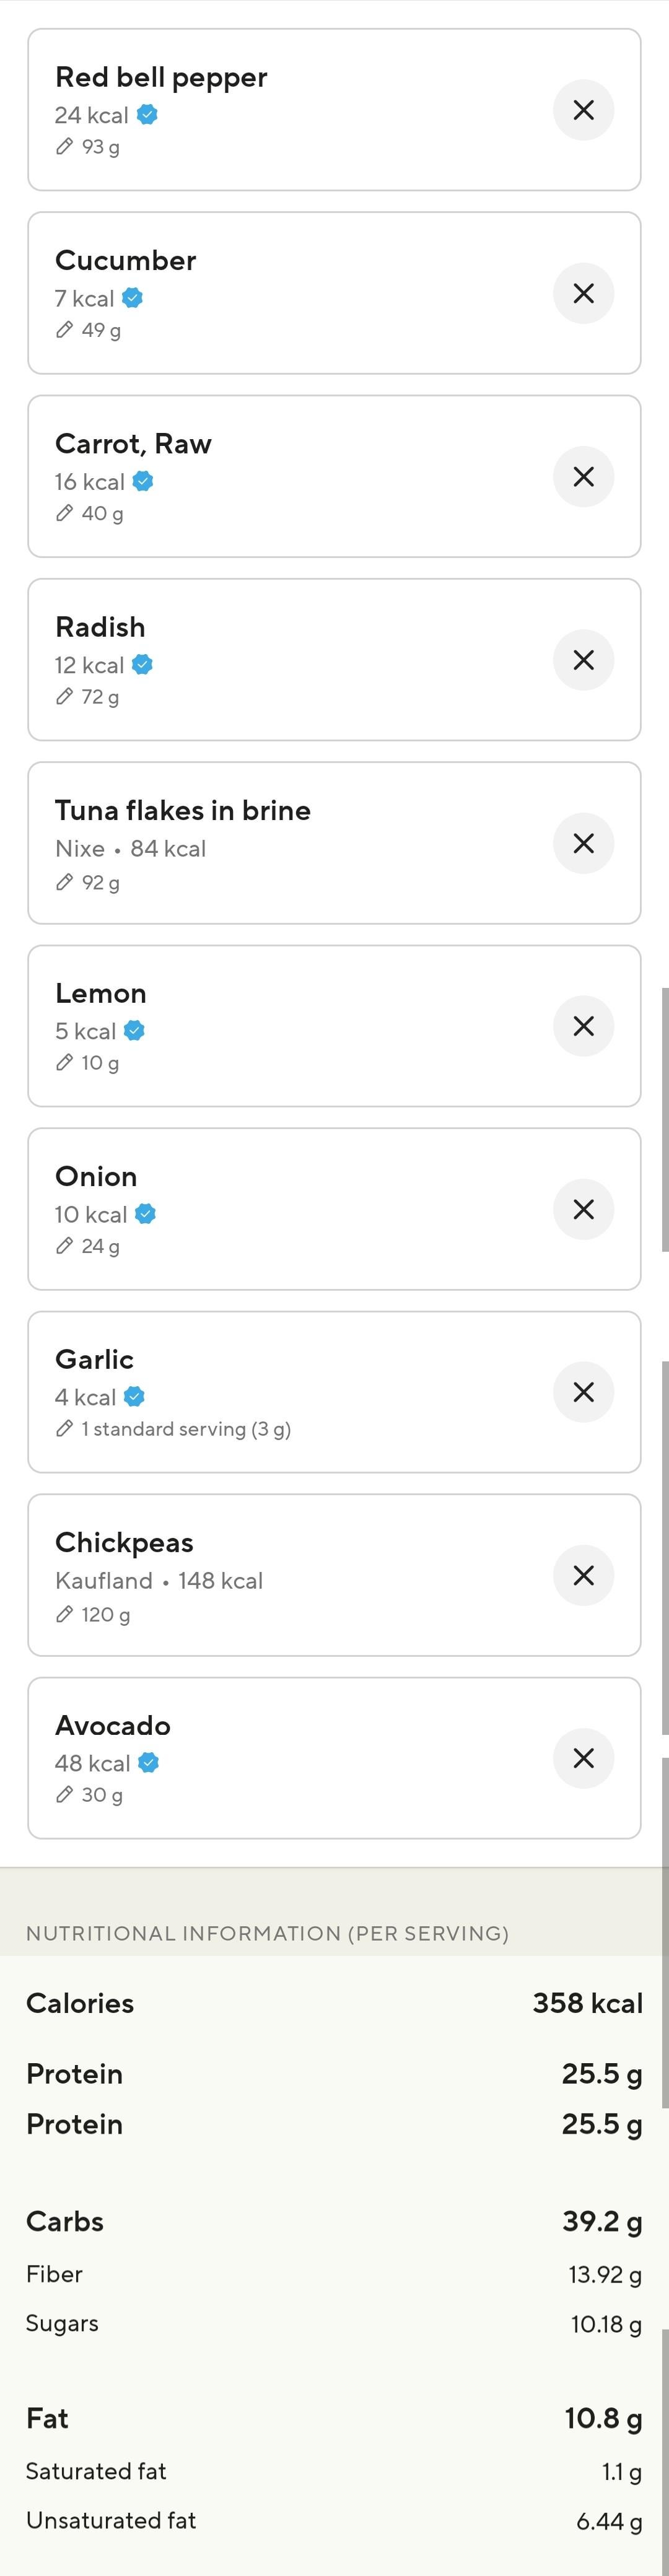Delete Garlic from the ingredients
669x2576 pixels.
583,1392
